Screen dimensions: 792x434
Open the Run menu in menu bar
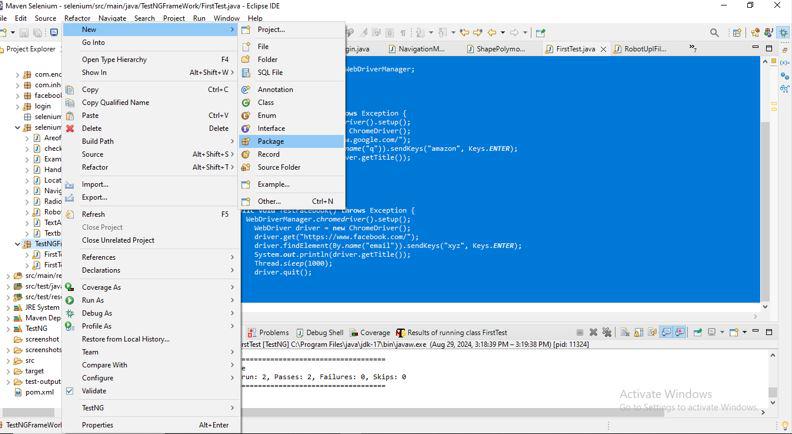pyautogui.click(x=200, y=18)
